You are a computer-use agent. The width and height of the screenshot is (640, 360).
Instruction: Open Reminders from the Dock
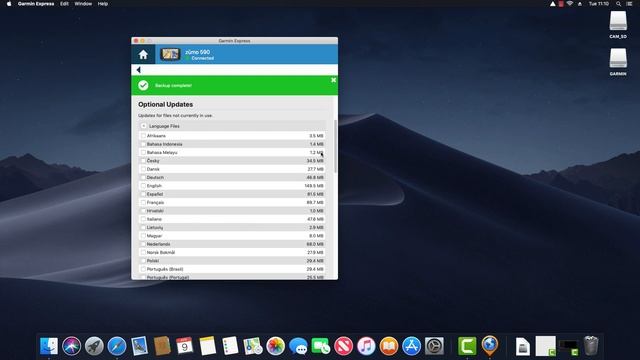click(230, 346)
